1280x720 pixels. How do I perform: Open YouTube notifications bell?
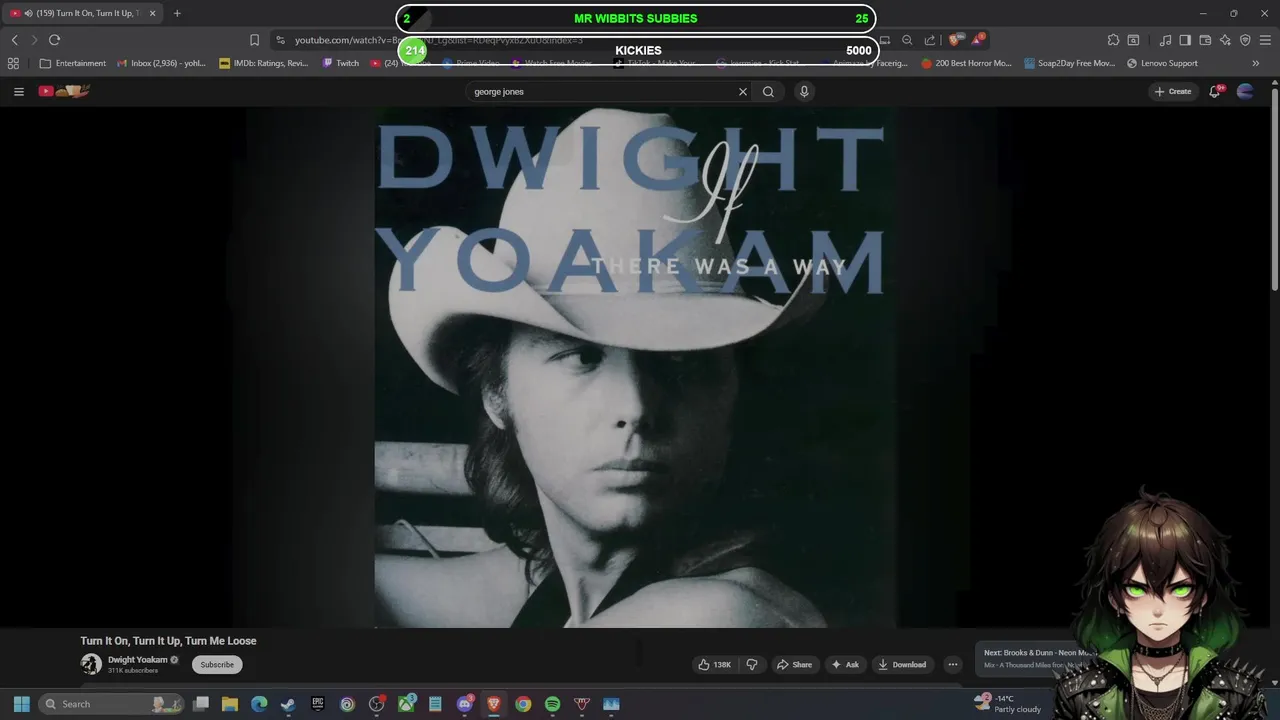click(1215, 91)
